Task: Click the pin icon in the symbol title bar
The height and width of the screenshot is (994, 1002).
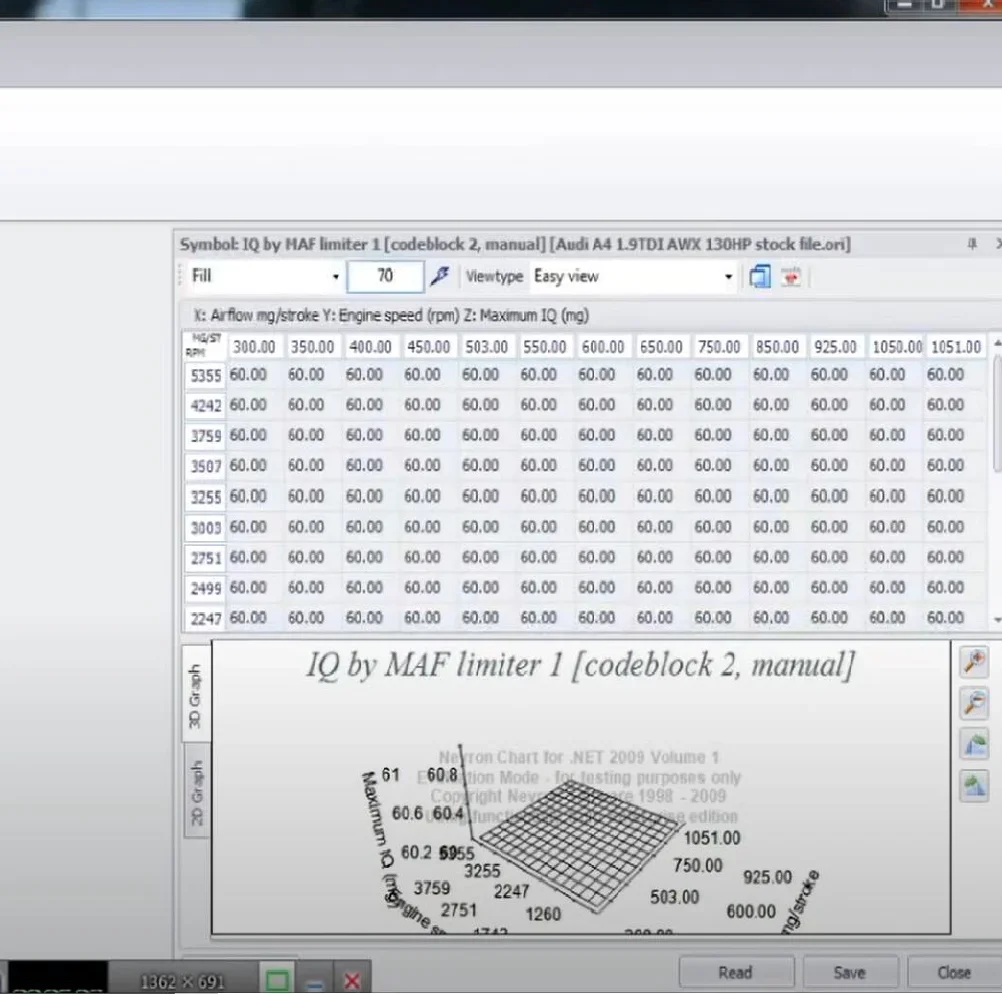Action: point(971,244)
